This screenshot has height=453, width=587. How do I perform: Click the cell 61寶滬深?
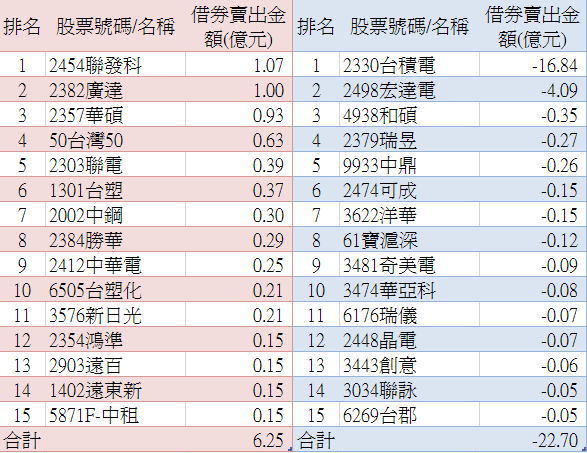point(409,240)
